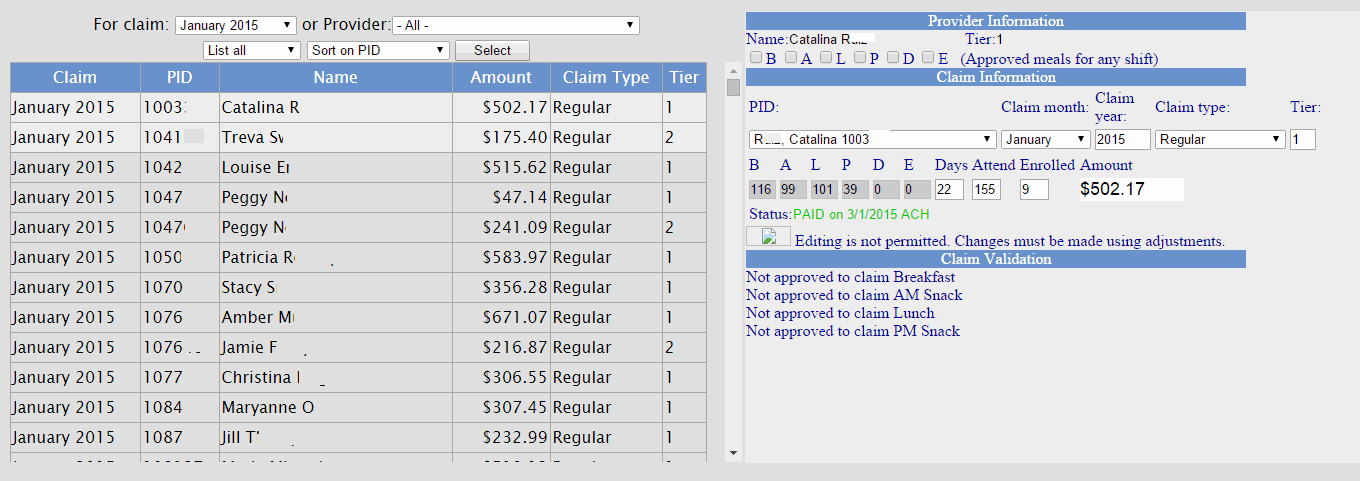Click the Claim Type column header
The height and width of the screenshot is (481, 1360).
[x=606, y=77]
